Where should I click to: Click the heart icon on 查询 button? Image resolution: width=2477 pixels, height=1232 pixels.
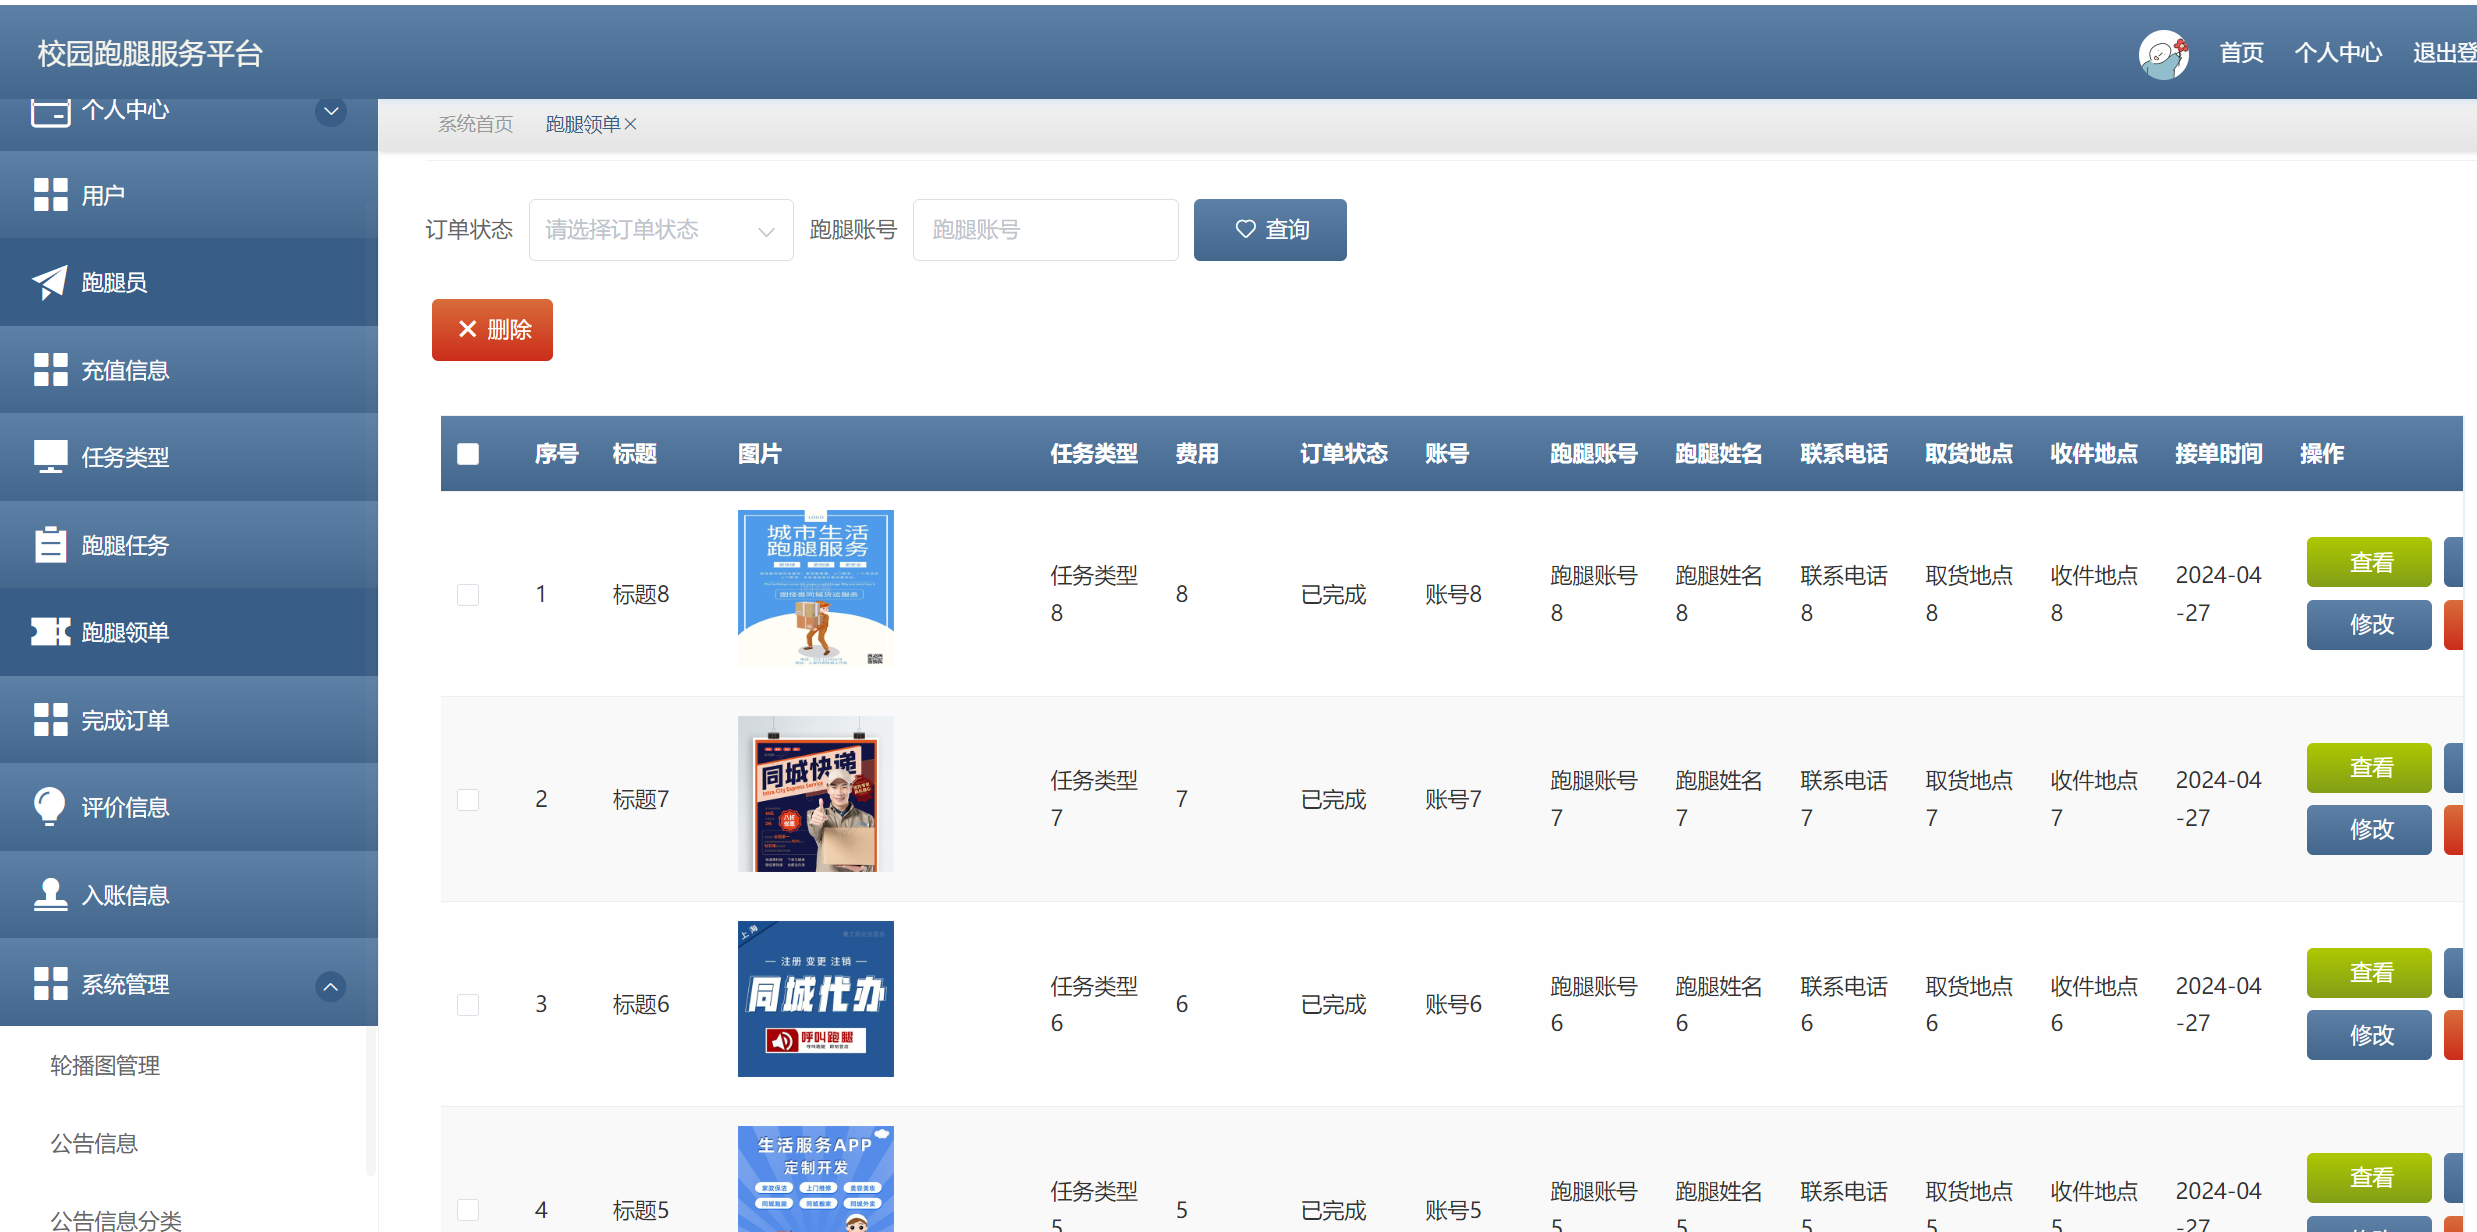point(1245,229)
